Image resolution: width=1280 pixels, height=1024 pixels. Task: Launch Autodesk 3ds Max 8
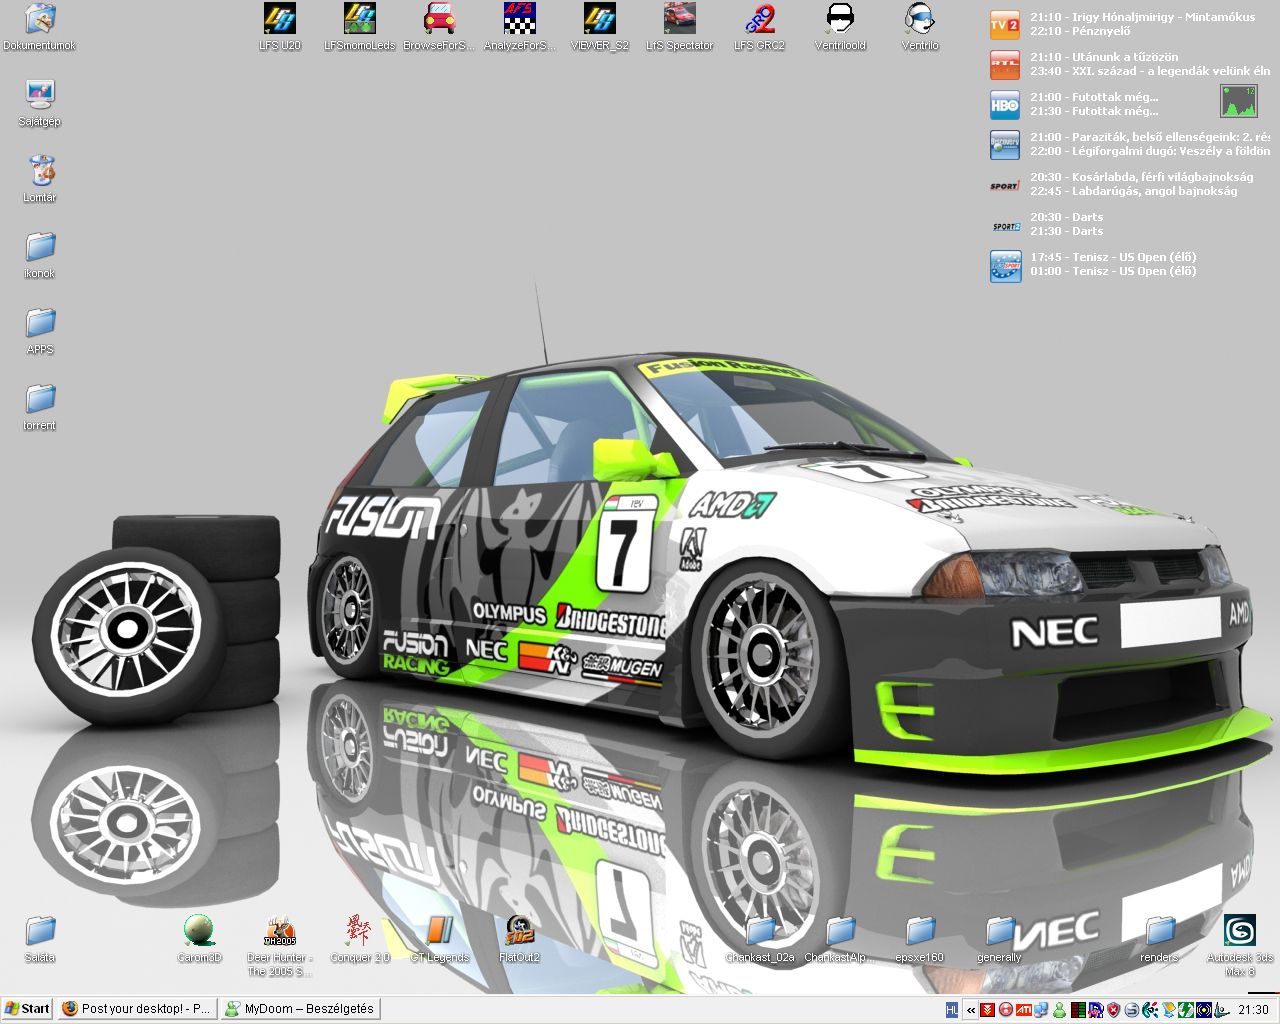(x=1240, y=946)
